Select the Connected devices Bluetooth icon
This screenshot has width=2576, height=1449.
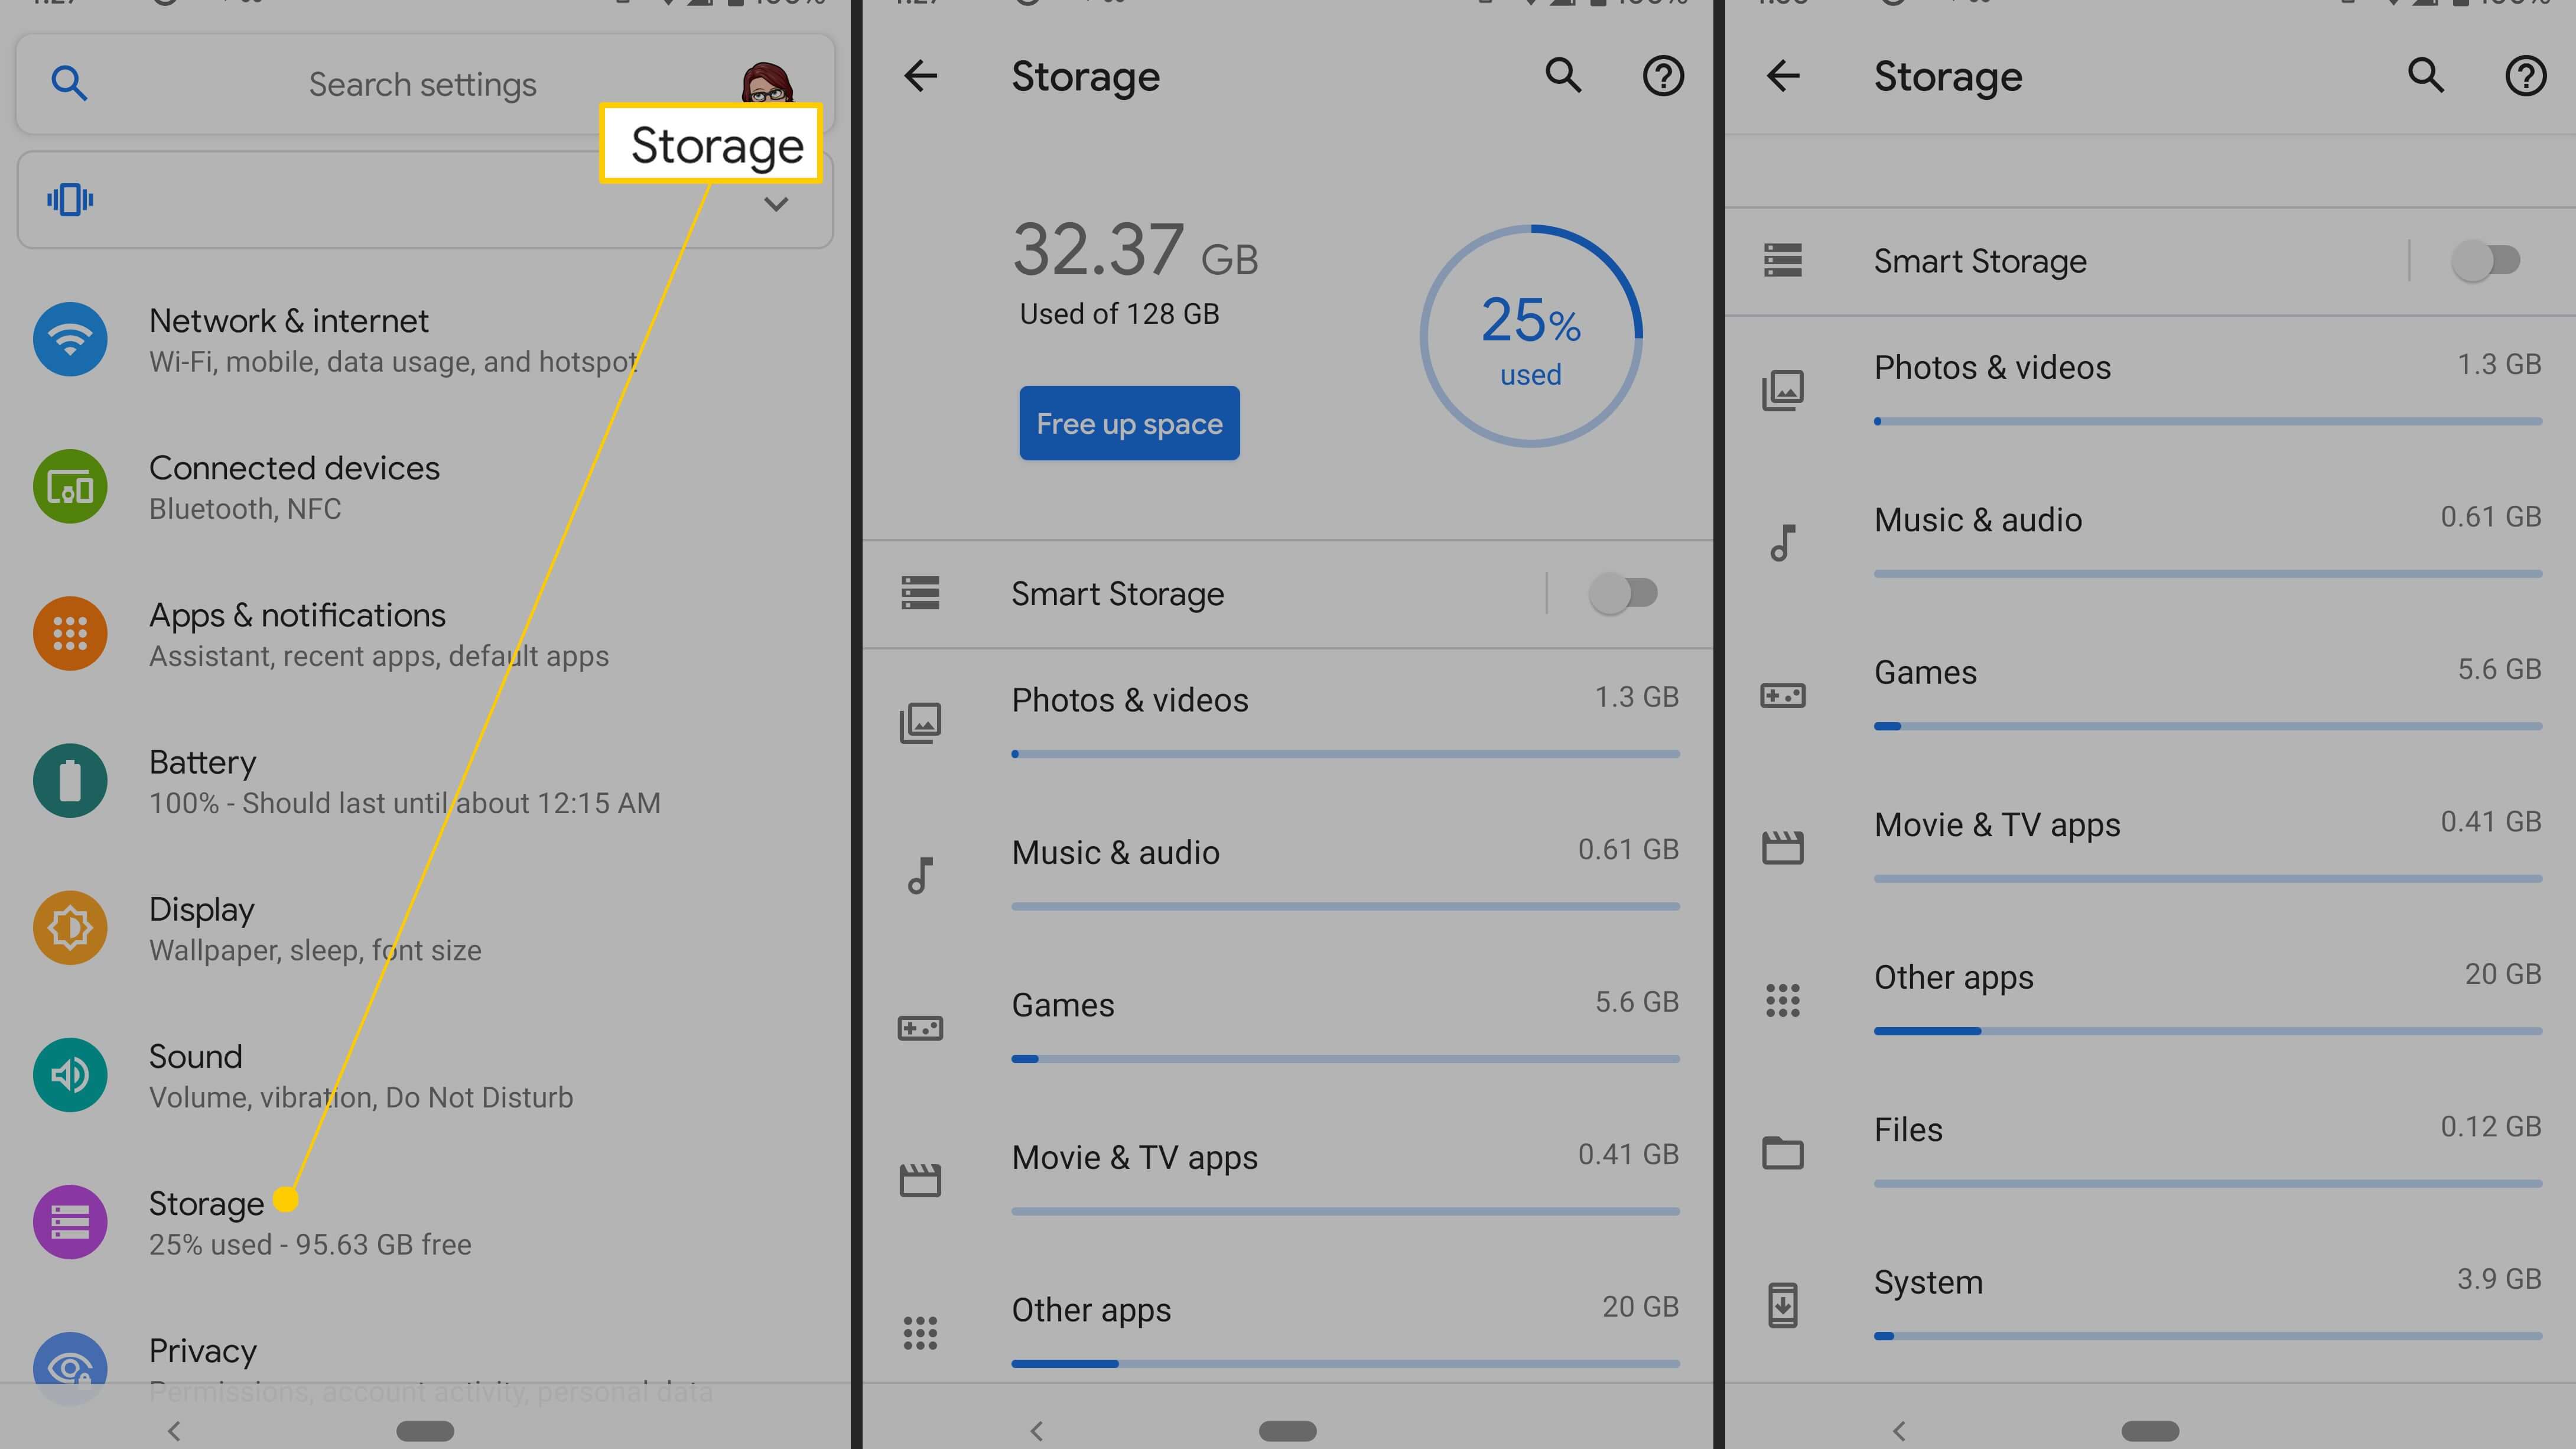(69, 487)
